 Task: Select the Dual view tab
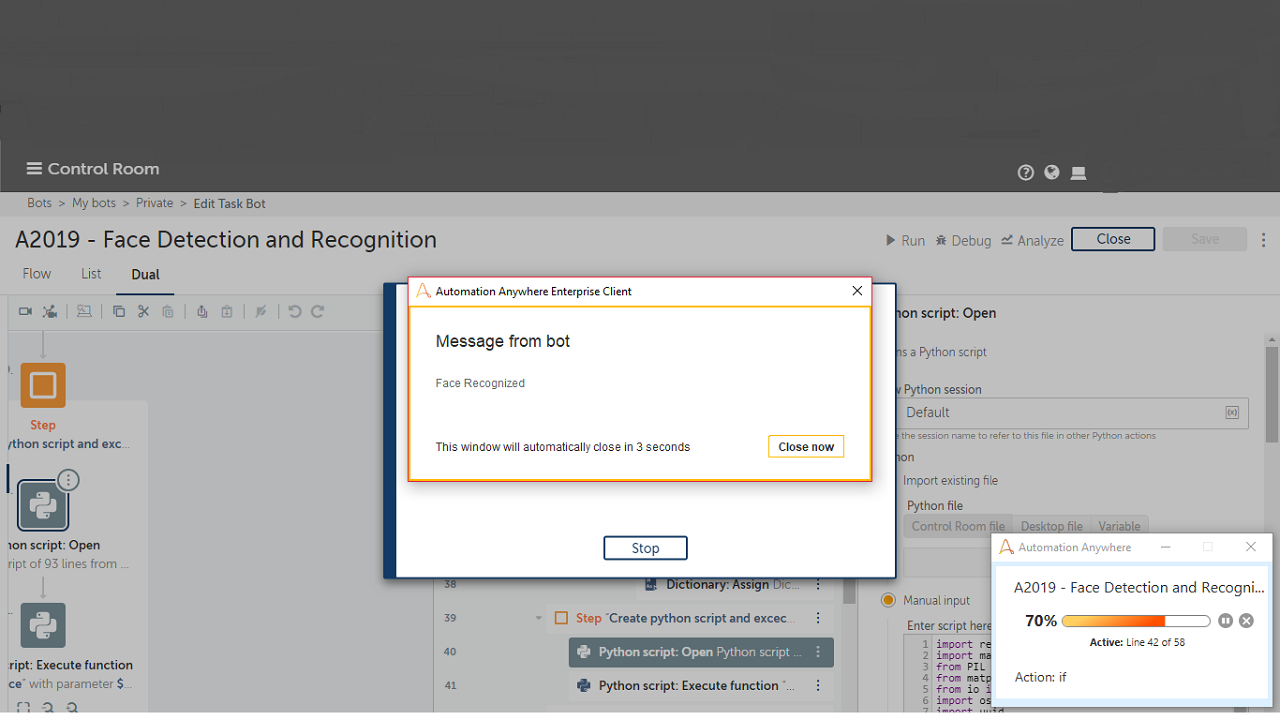click(x=145, y=275)
